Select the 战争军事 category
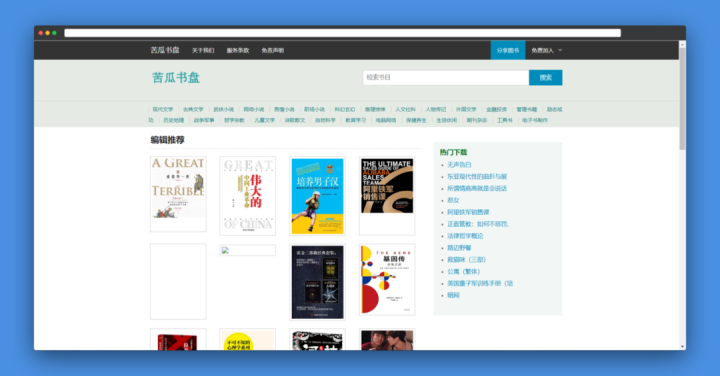 (x=203, y=120)
